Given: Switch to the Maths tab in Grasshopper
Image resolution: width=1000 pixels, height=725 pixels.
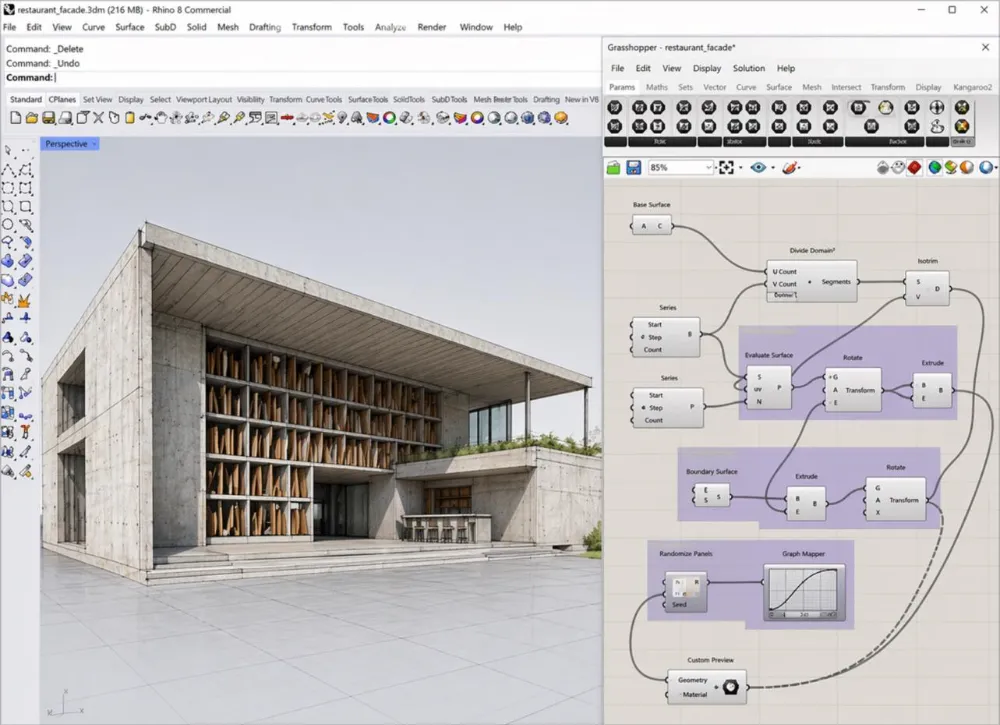Looking at the screenshot, I should tap(656, 87).
